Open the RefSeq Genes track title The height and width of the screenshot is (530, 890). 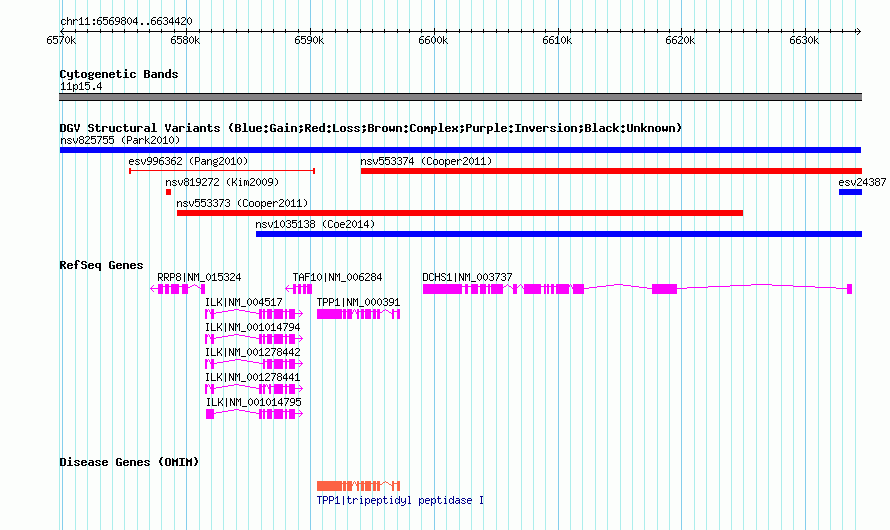click(x=101, y=265)
